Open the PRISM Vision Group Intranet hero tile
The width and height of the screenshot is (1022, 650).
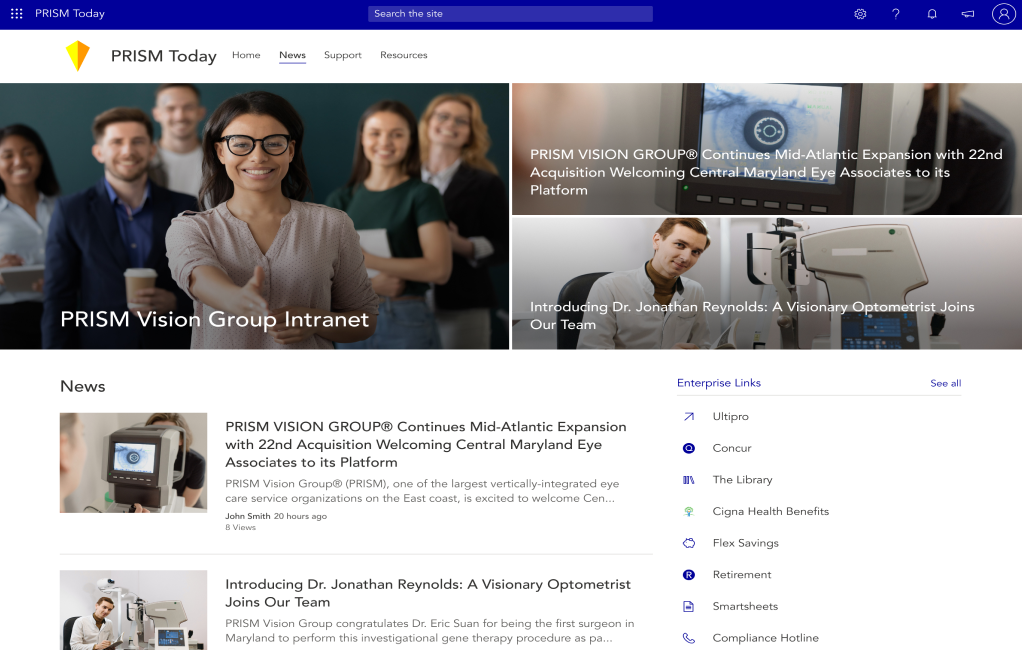click(254, 216)
